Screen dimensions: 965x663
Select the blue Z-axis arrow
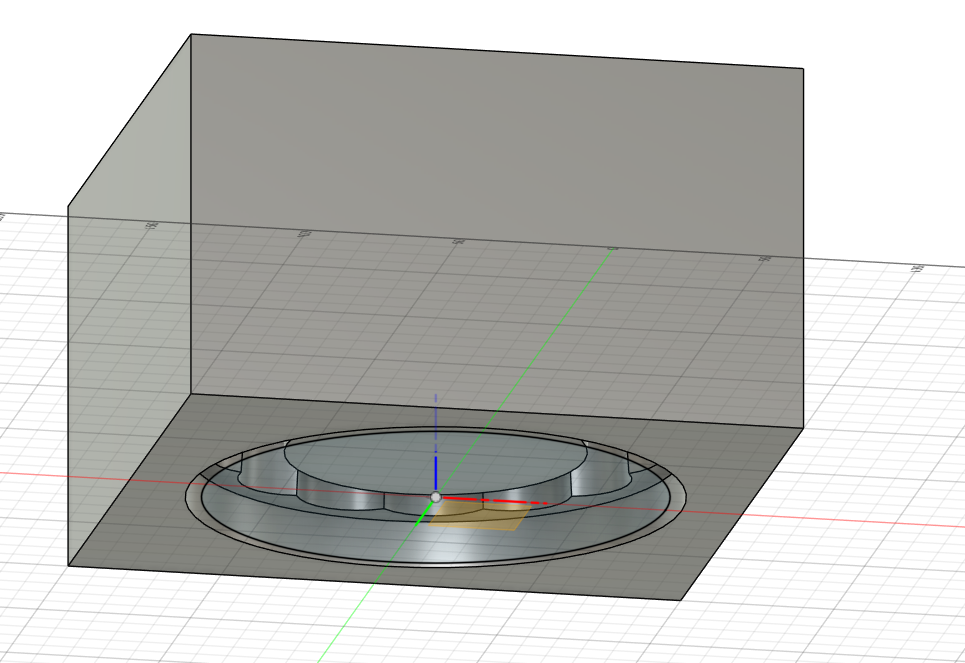click(x=435, y=472)
